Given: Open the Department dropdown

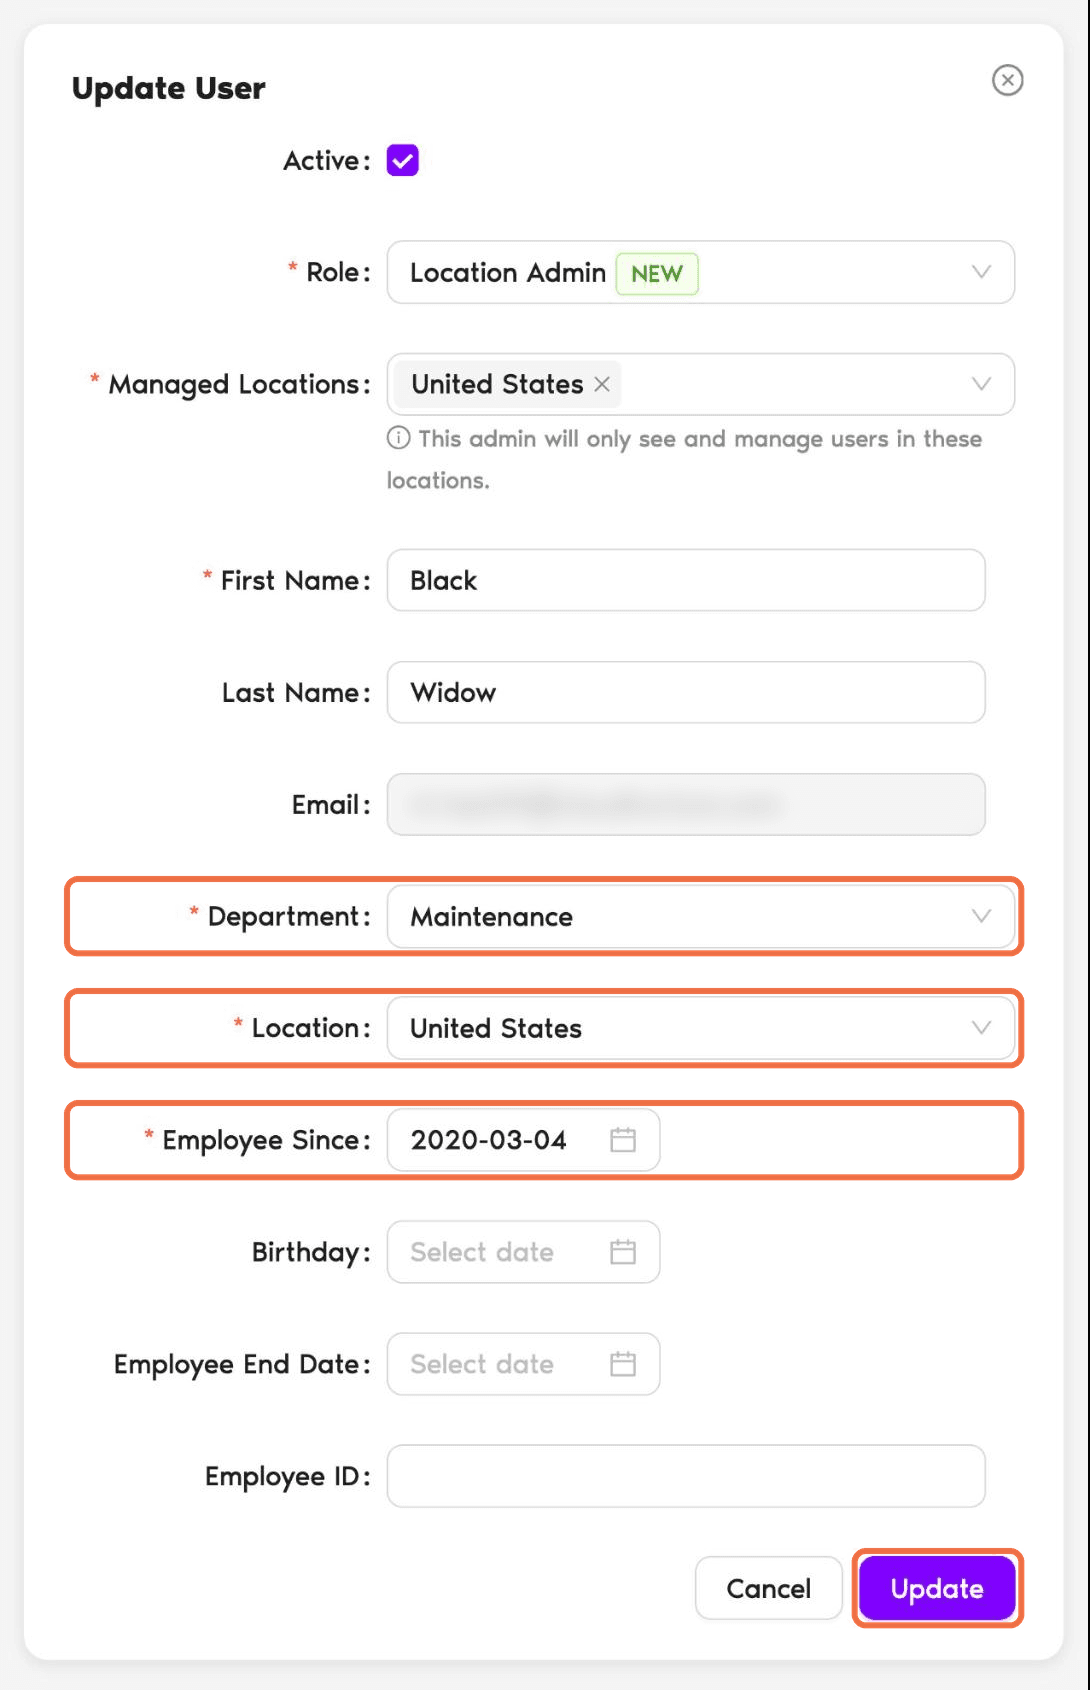Looking at the screenshot, I should point(700,916).
